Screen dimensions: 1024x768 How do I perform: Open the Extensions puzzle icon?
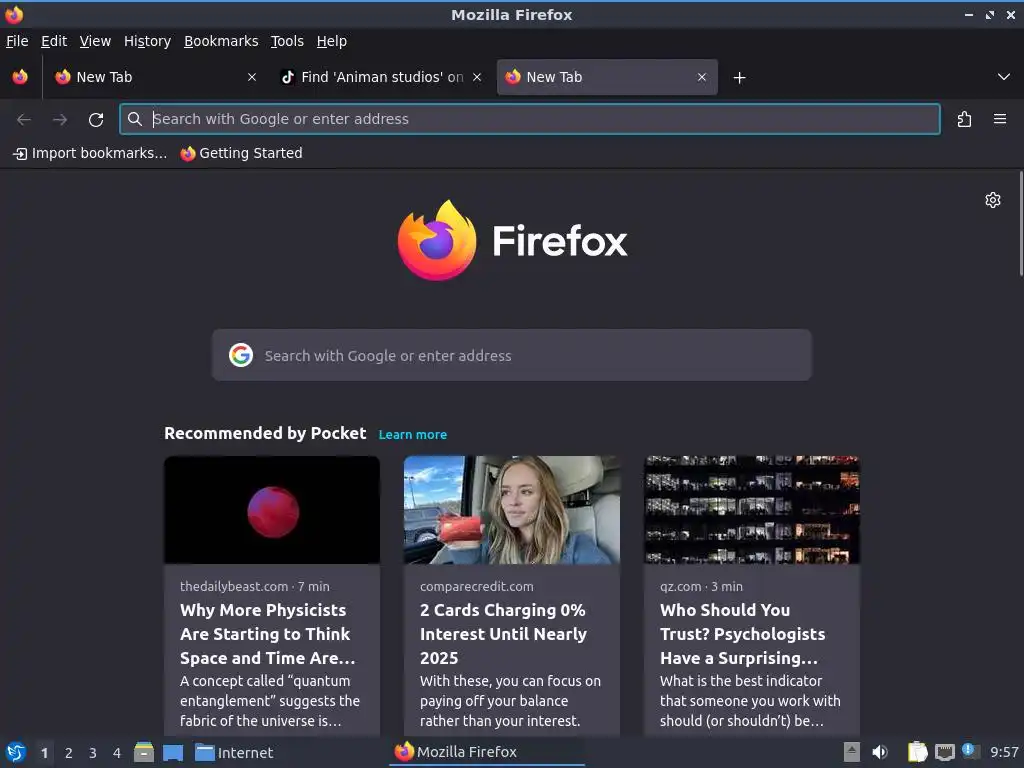(964, 119)
